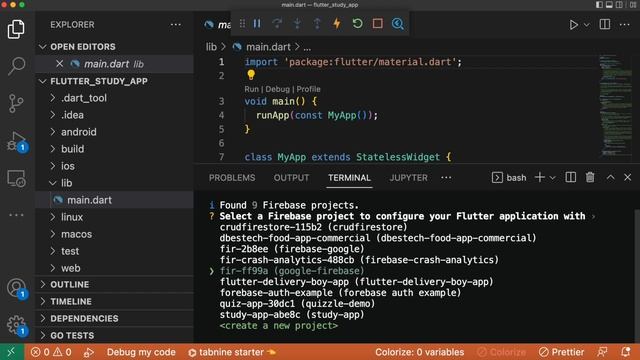This screenshot has width=640, height=360.
Task: Show code actions lightbulb on line 2
Action: pyautogui.click(x=251, y=75)
